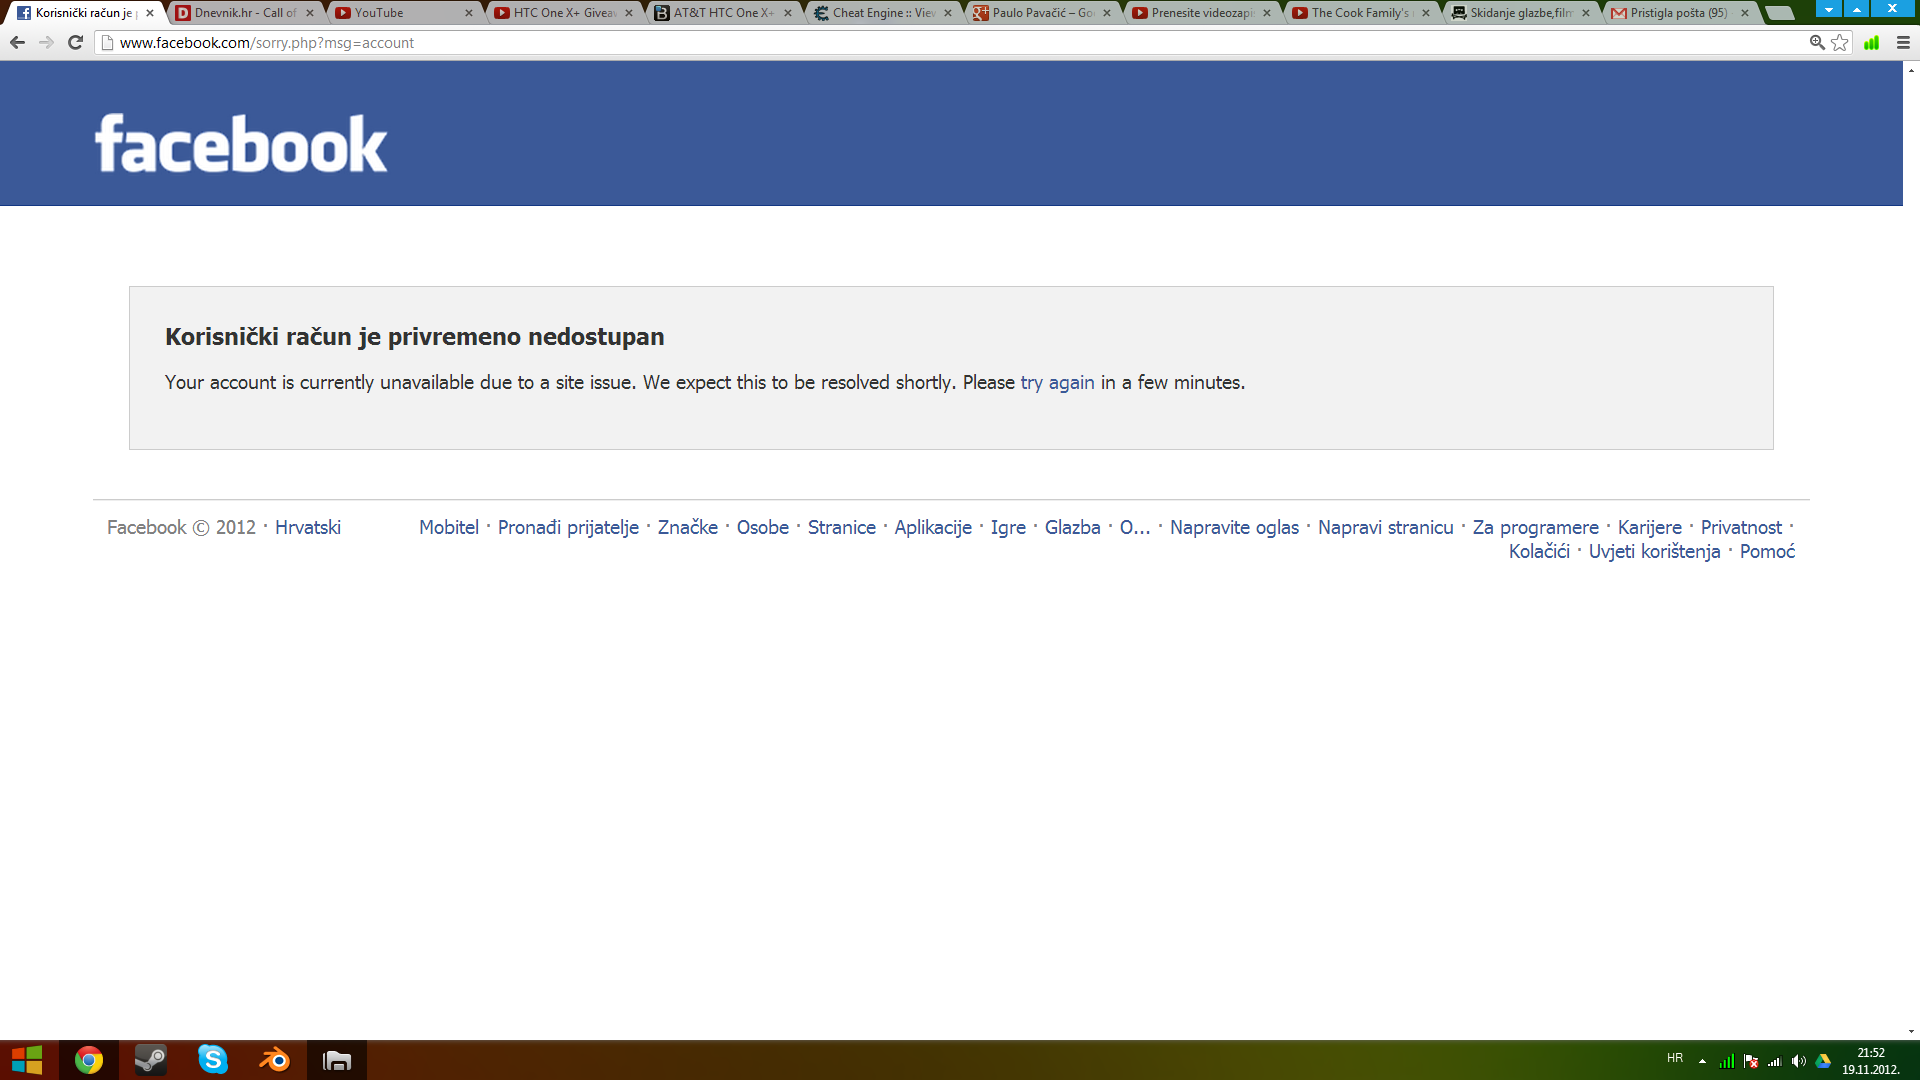Click the Hrvatski language link
This screenshot has width=1920, height=1080.
point(308,527)
